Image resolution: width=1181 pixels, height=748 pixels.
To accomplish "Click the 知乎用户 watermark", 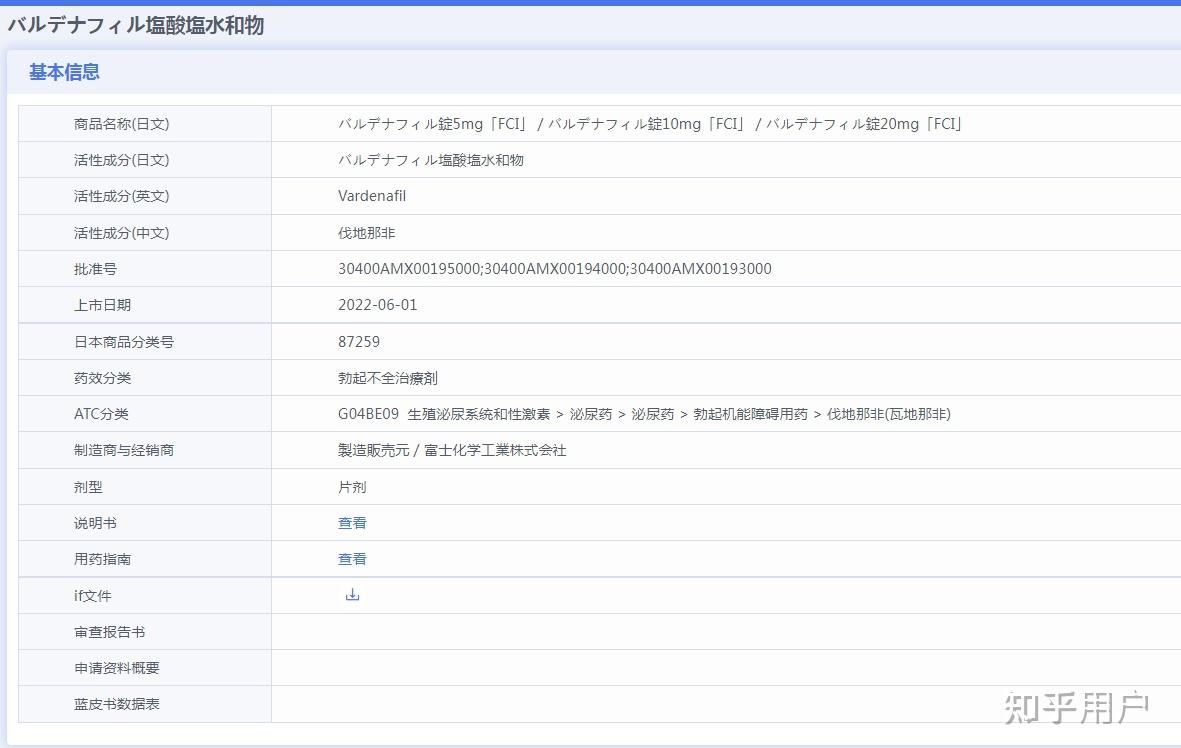I will click(1077, 708).
